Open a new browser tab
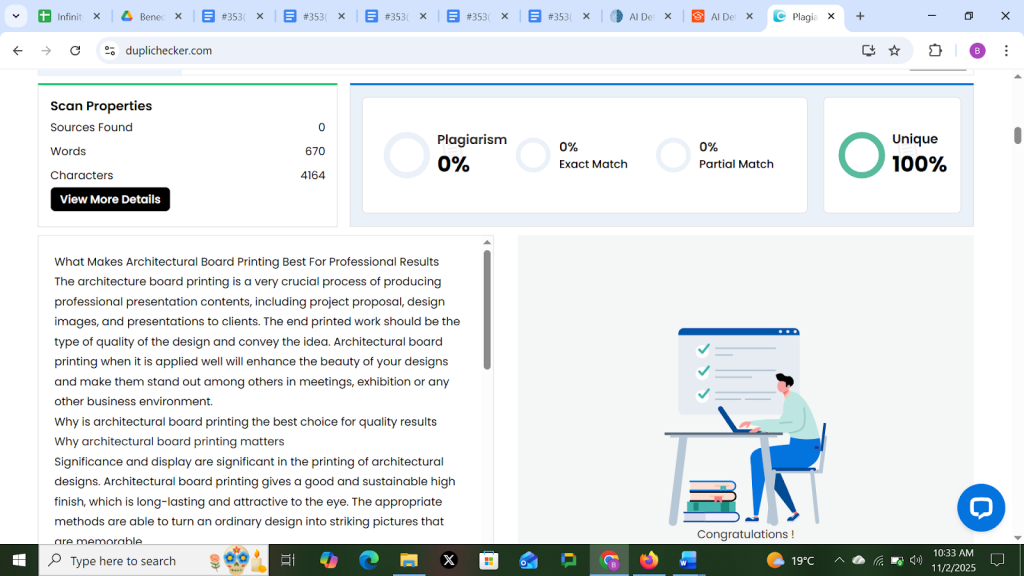The image size is (1024, 576). [860, 16]
